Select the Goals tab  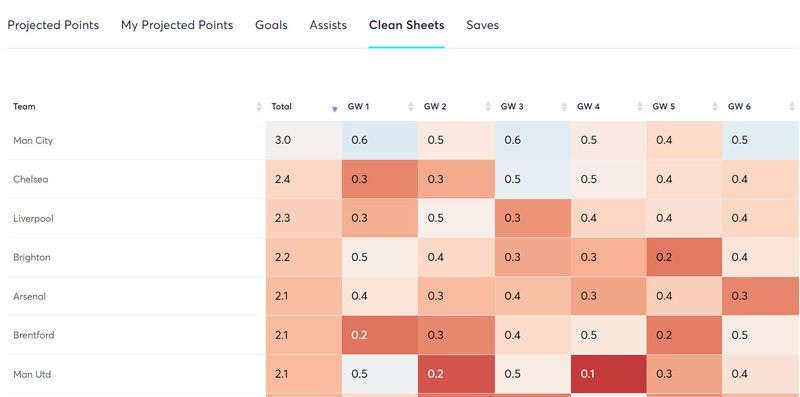(x=271, y=25)
